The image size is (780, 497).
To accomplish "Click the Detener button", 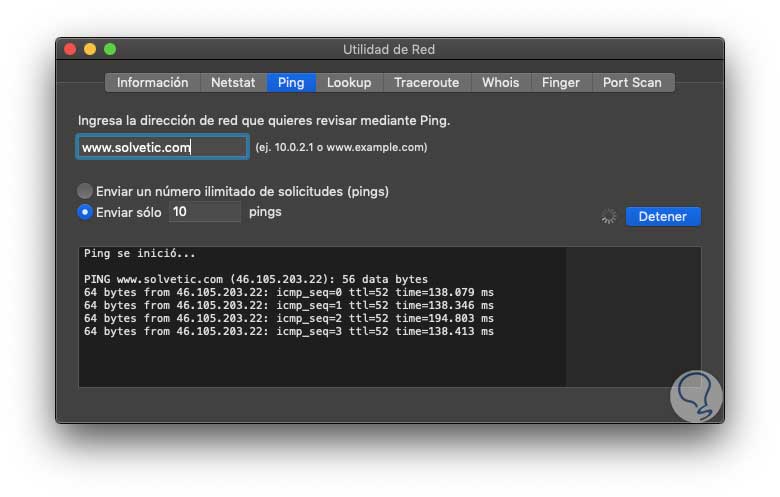I will [663, 216].
